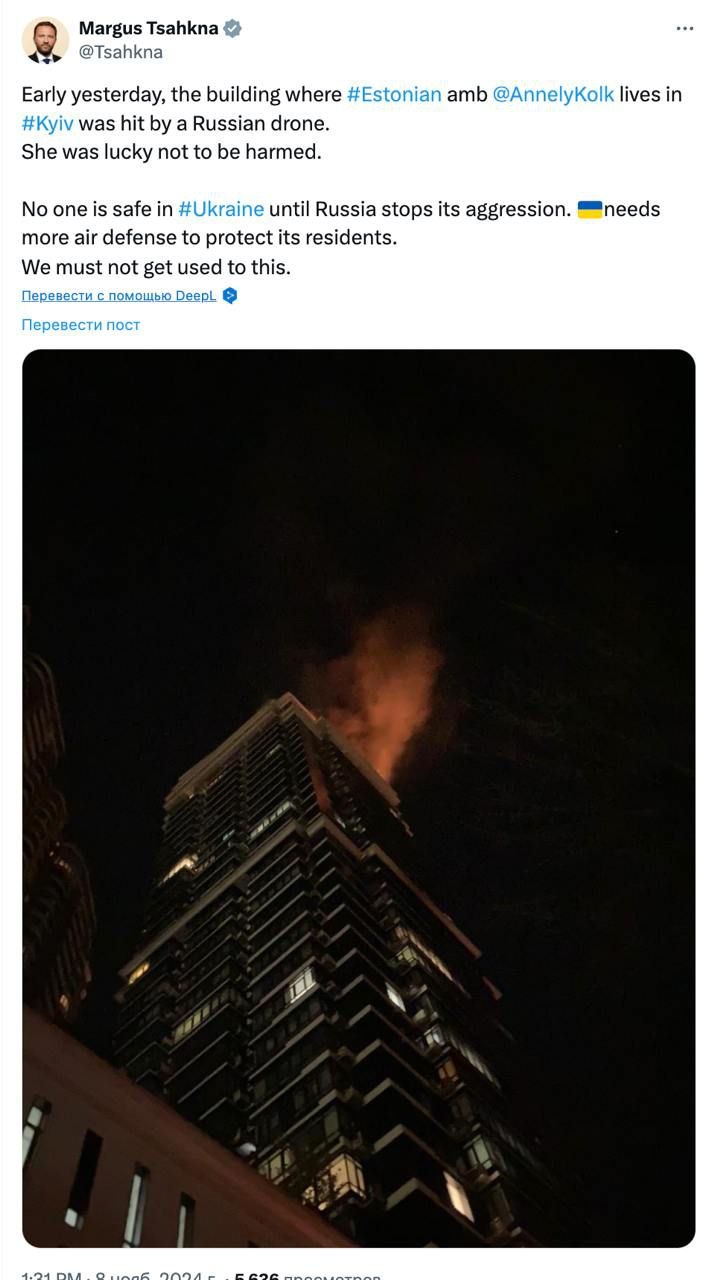712x1280 pixels.
Task: Open Margus Tsahkna's profile avatar
Action: point(45,40)
